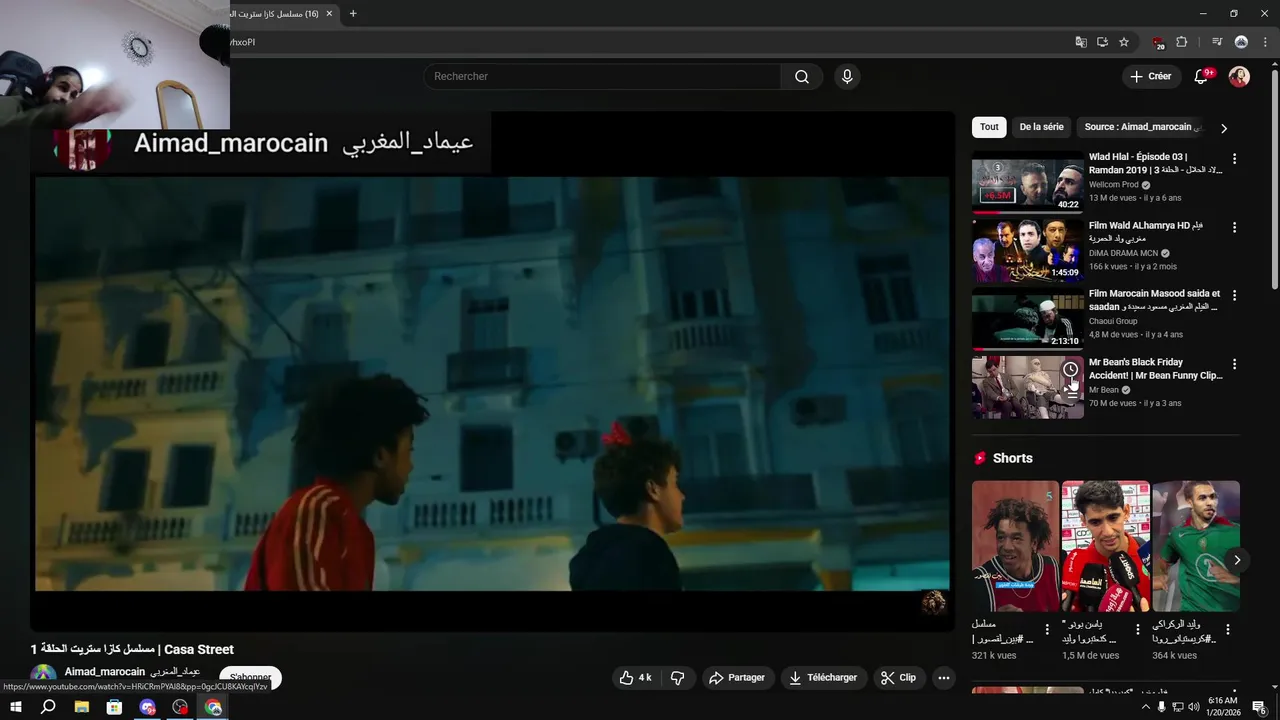Open options for Mr Bean's Black Friday
This screenshot has height=720, width=1280.
pos(1234,364)
